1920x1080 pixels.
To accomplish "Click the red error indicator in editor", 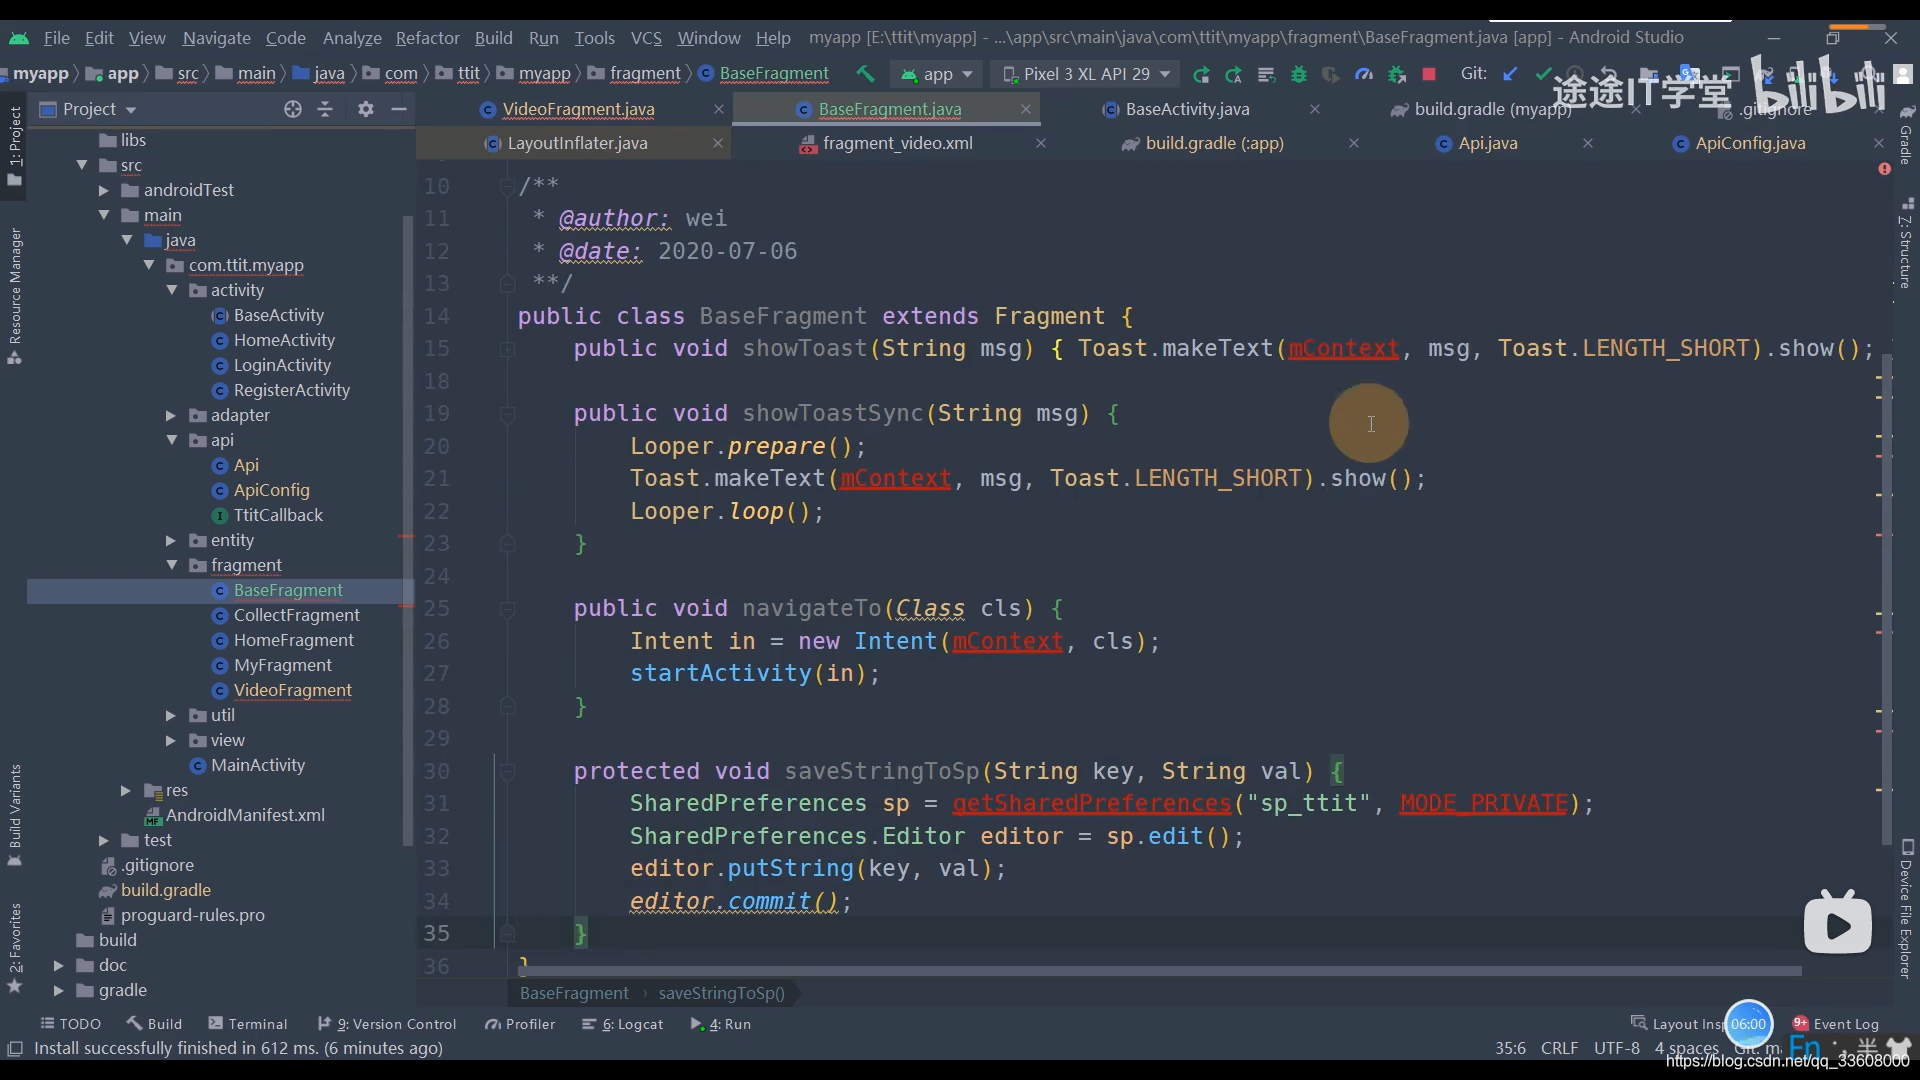I will [x=1884, y=169].
